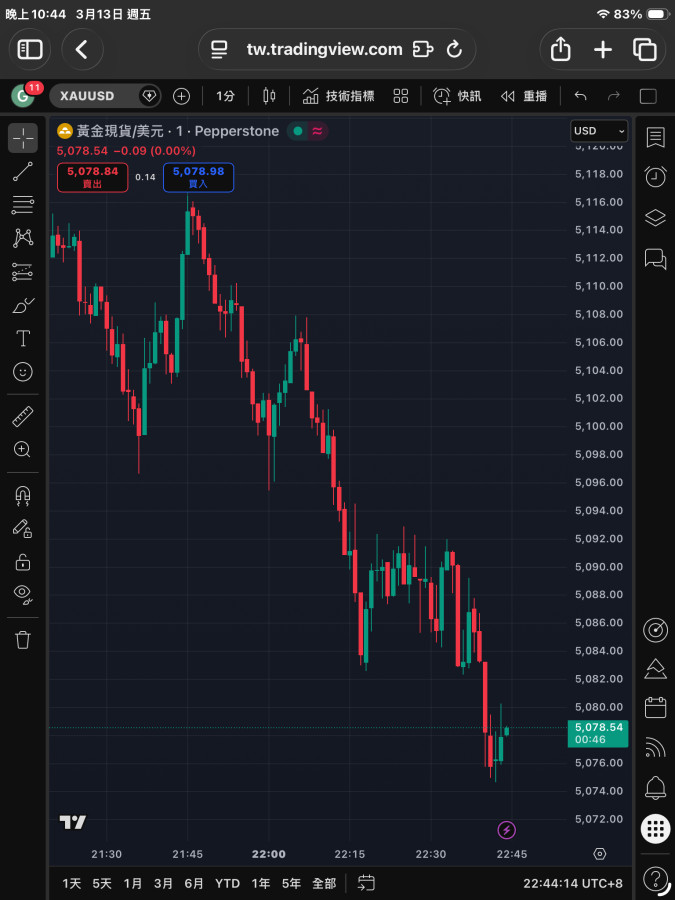The image size is (675, 900).
Task: Open the forecasting and measurement tools
Action: click(x=23, y=272)
